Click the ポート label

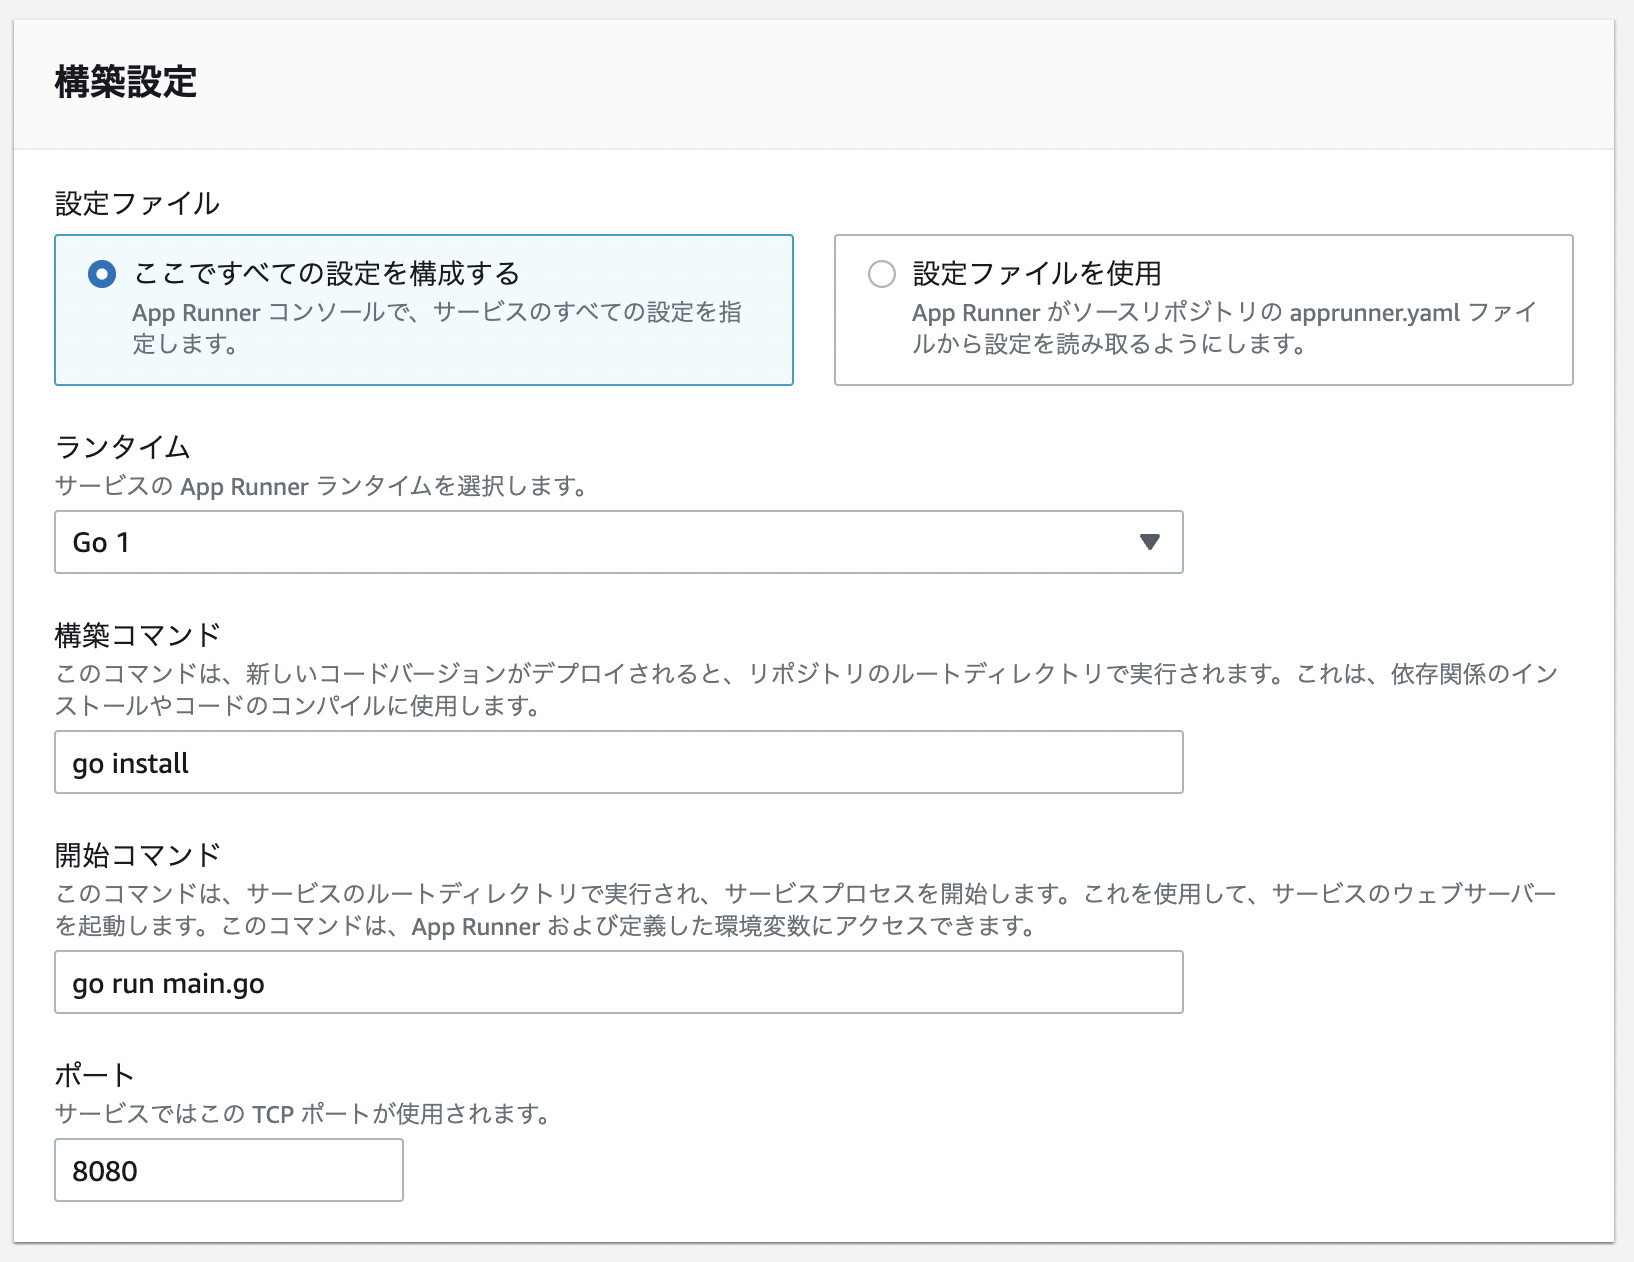[x=94, y=1075]
